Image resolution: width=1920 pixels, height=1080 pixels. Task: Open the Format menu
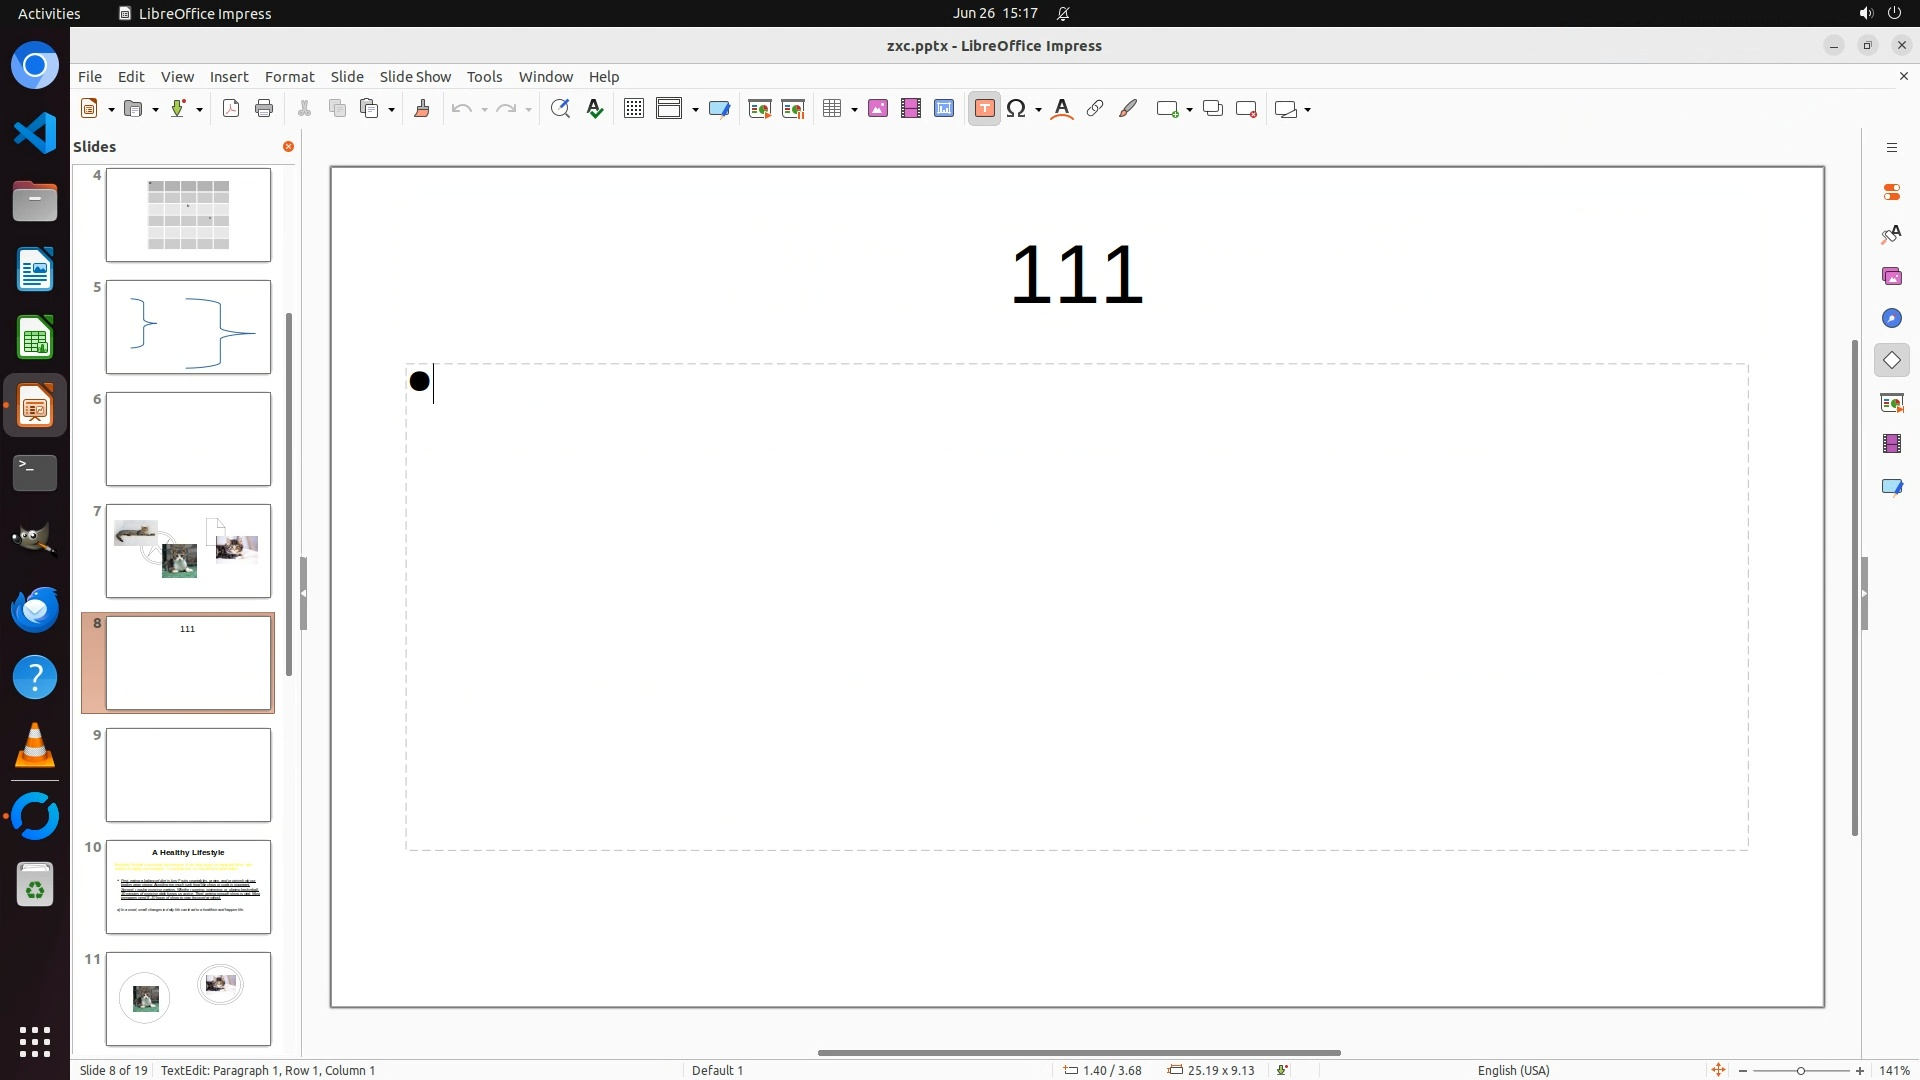tap(289, 77)
